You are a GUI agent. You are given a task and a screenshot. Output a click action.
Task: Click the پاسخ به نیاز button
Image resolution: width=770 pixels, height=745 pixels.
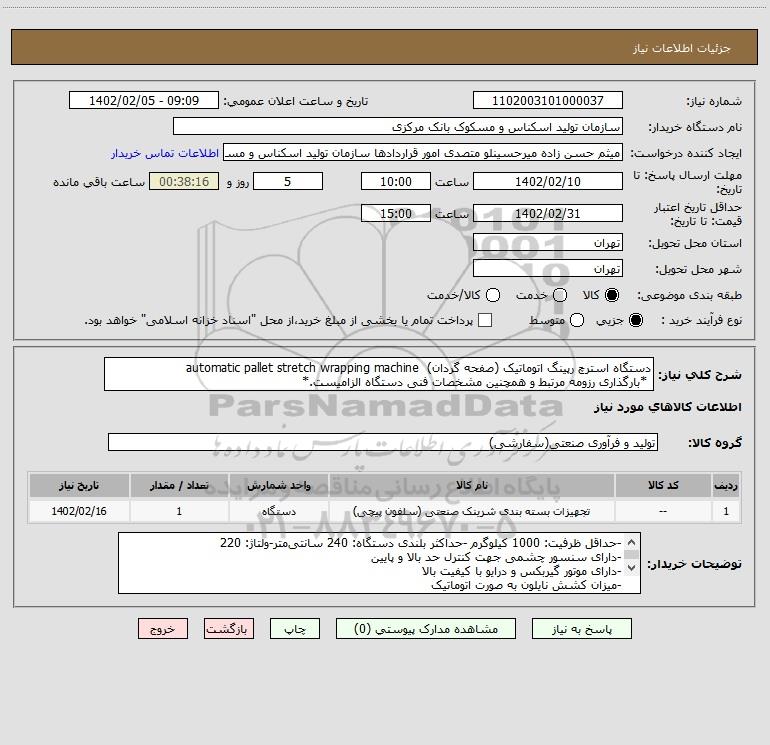(x=582, y=629)
